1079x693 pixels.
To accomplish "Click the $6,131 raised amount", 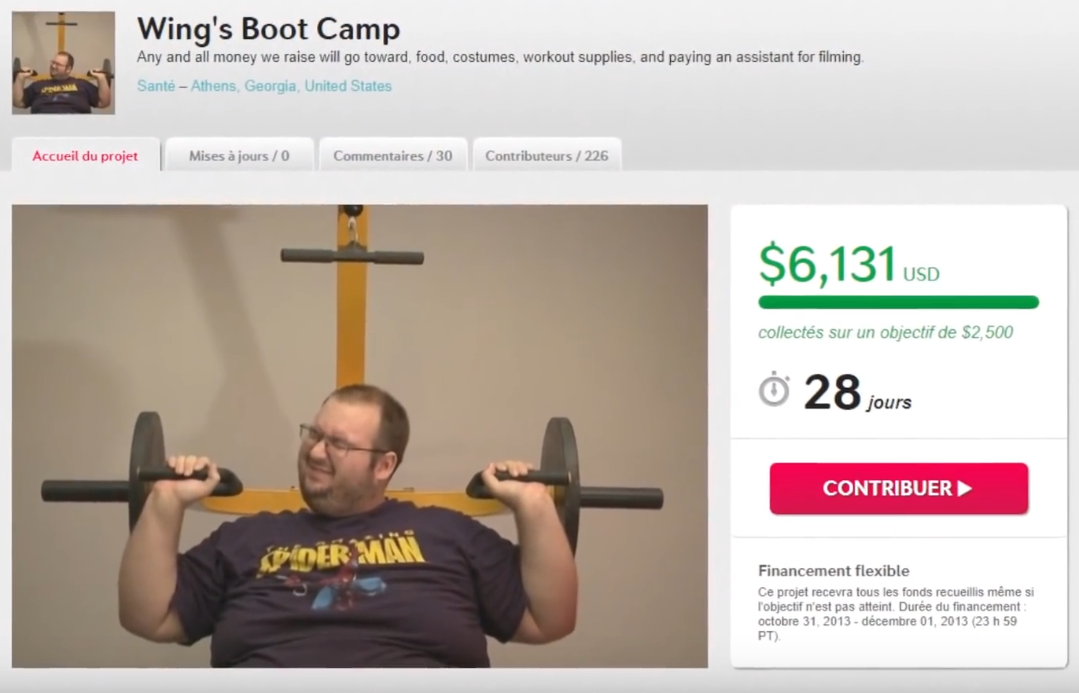I will tap(827, 264).
